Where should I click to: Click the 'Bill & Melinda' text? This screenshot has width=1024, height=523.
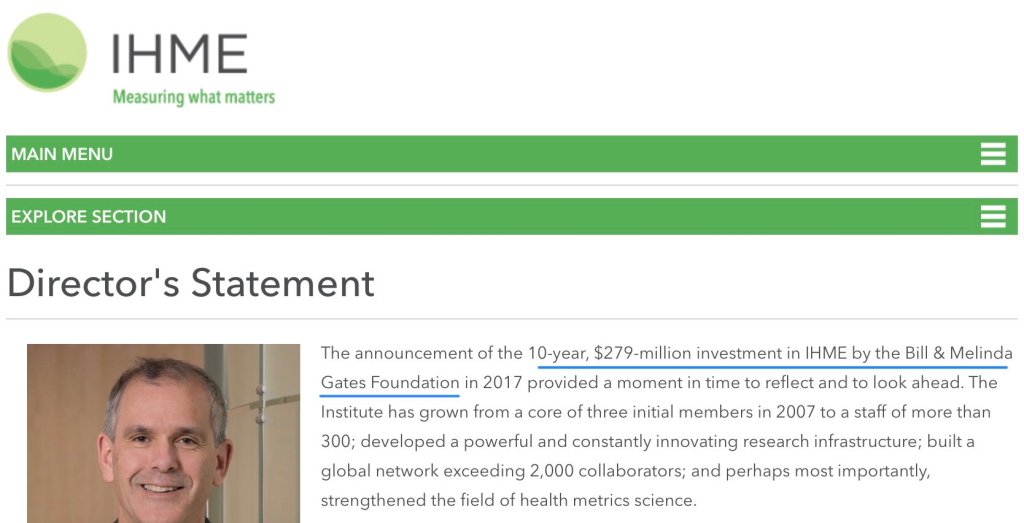pyautogui.click(x=961, y=353)
